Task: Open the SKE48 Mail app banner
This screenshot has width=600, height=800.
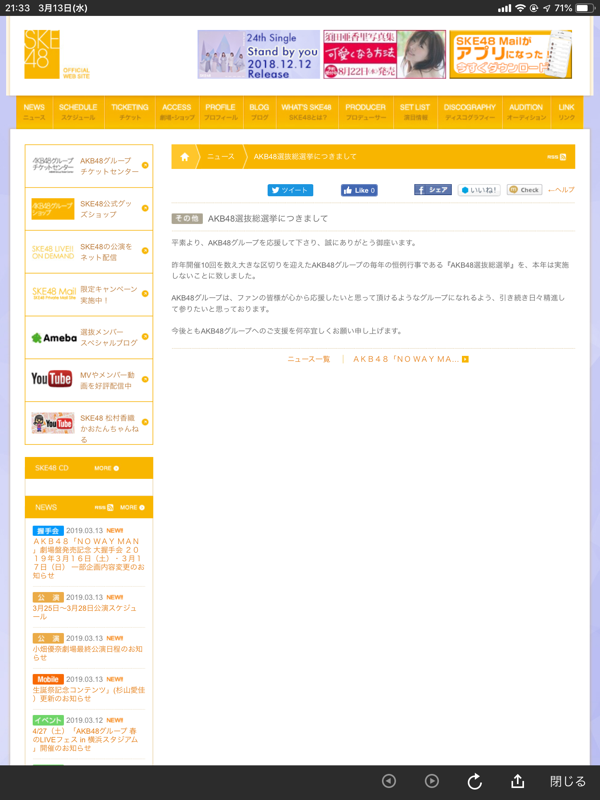Action: [510, 54]
